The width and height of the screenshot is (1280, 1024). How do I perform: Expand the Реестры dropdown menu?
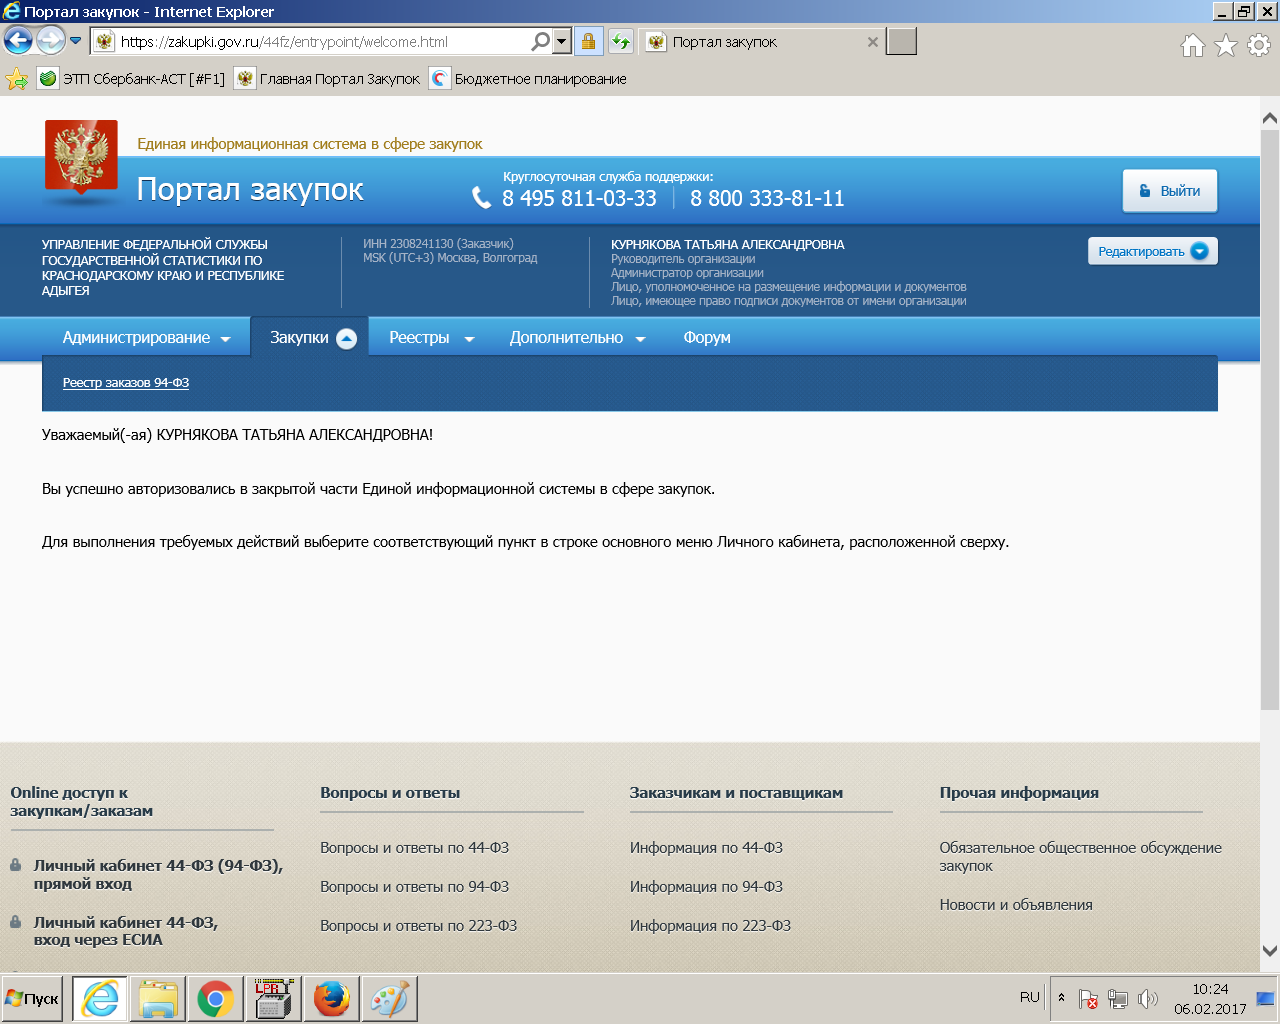point(431,338)
